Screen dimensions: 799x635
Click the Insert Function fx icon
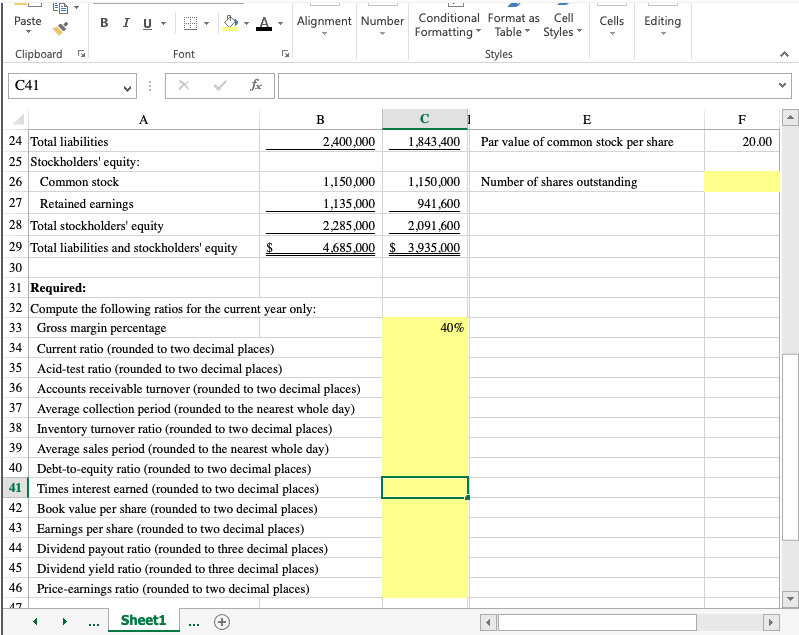tap(256, 85)
